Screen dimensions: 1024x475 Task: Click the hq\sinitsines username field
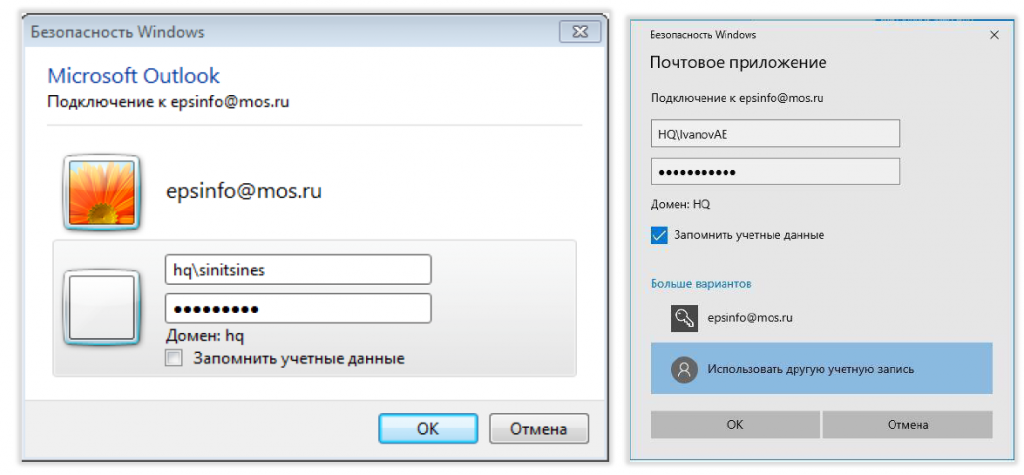297,270
